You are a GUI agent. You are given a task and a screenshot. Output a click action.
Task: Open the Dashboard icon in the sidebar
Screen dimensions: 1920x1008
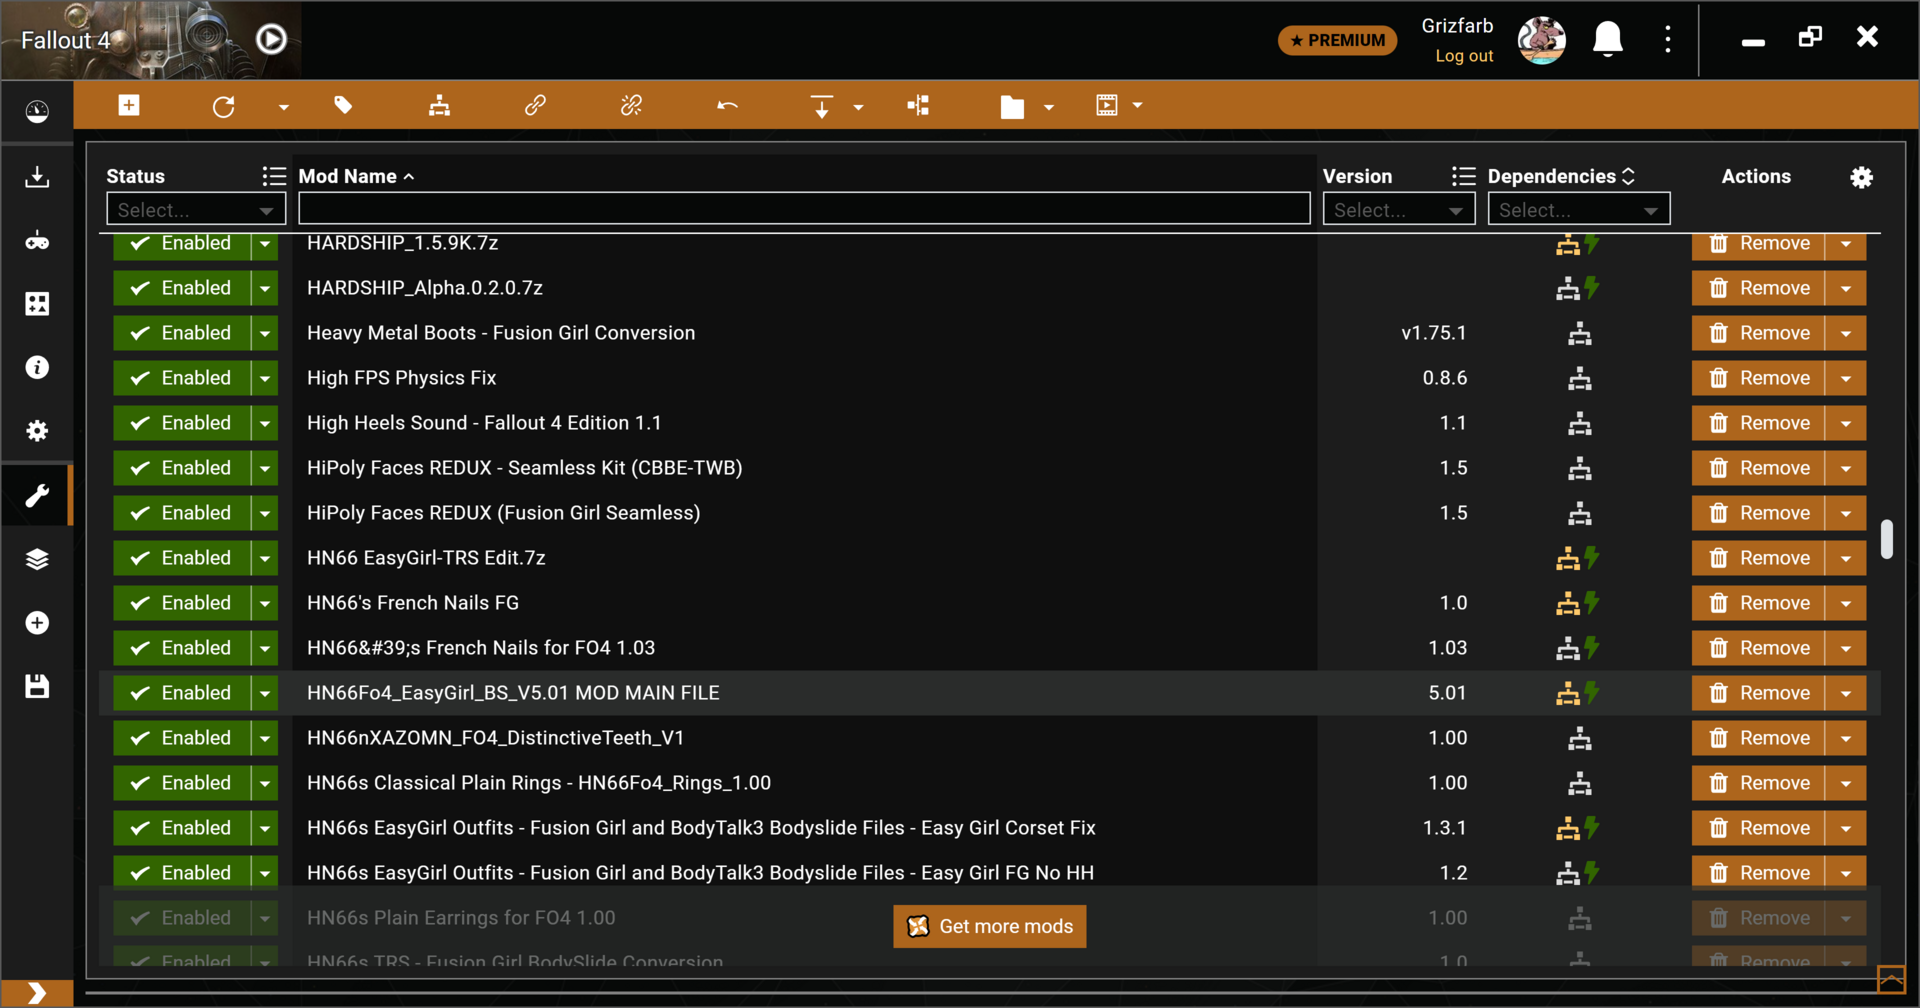37,111
